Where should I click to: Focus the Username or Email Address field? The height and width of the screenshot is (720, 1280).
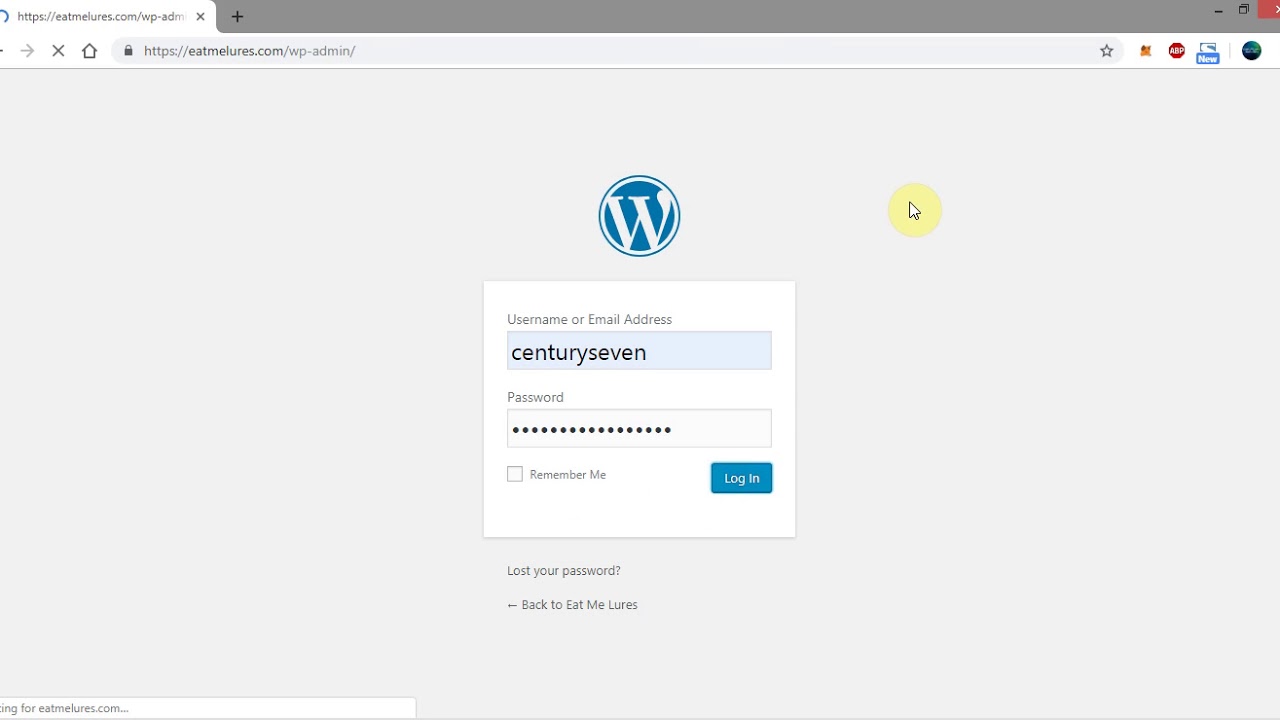click(639, 351)
